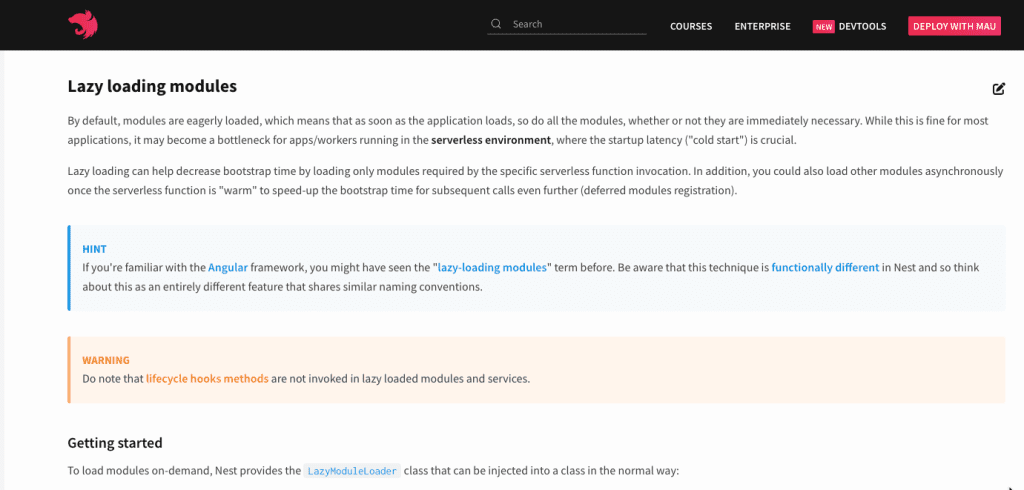Open the lazy-loading modules link

coord(492,267)
